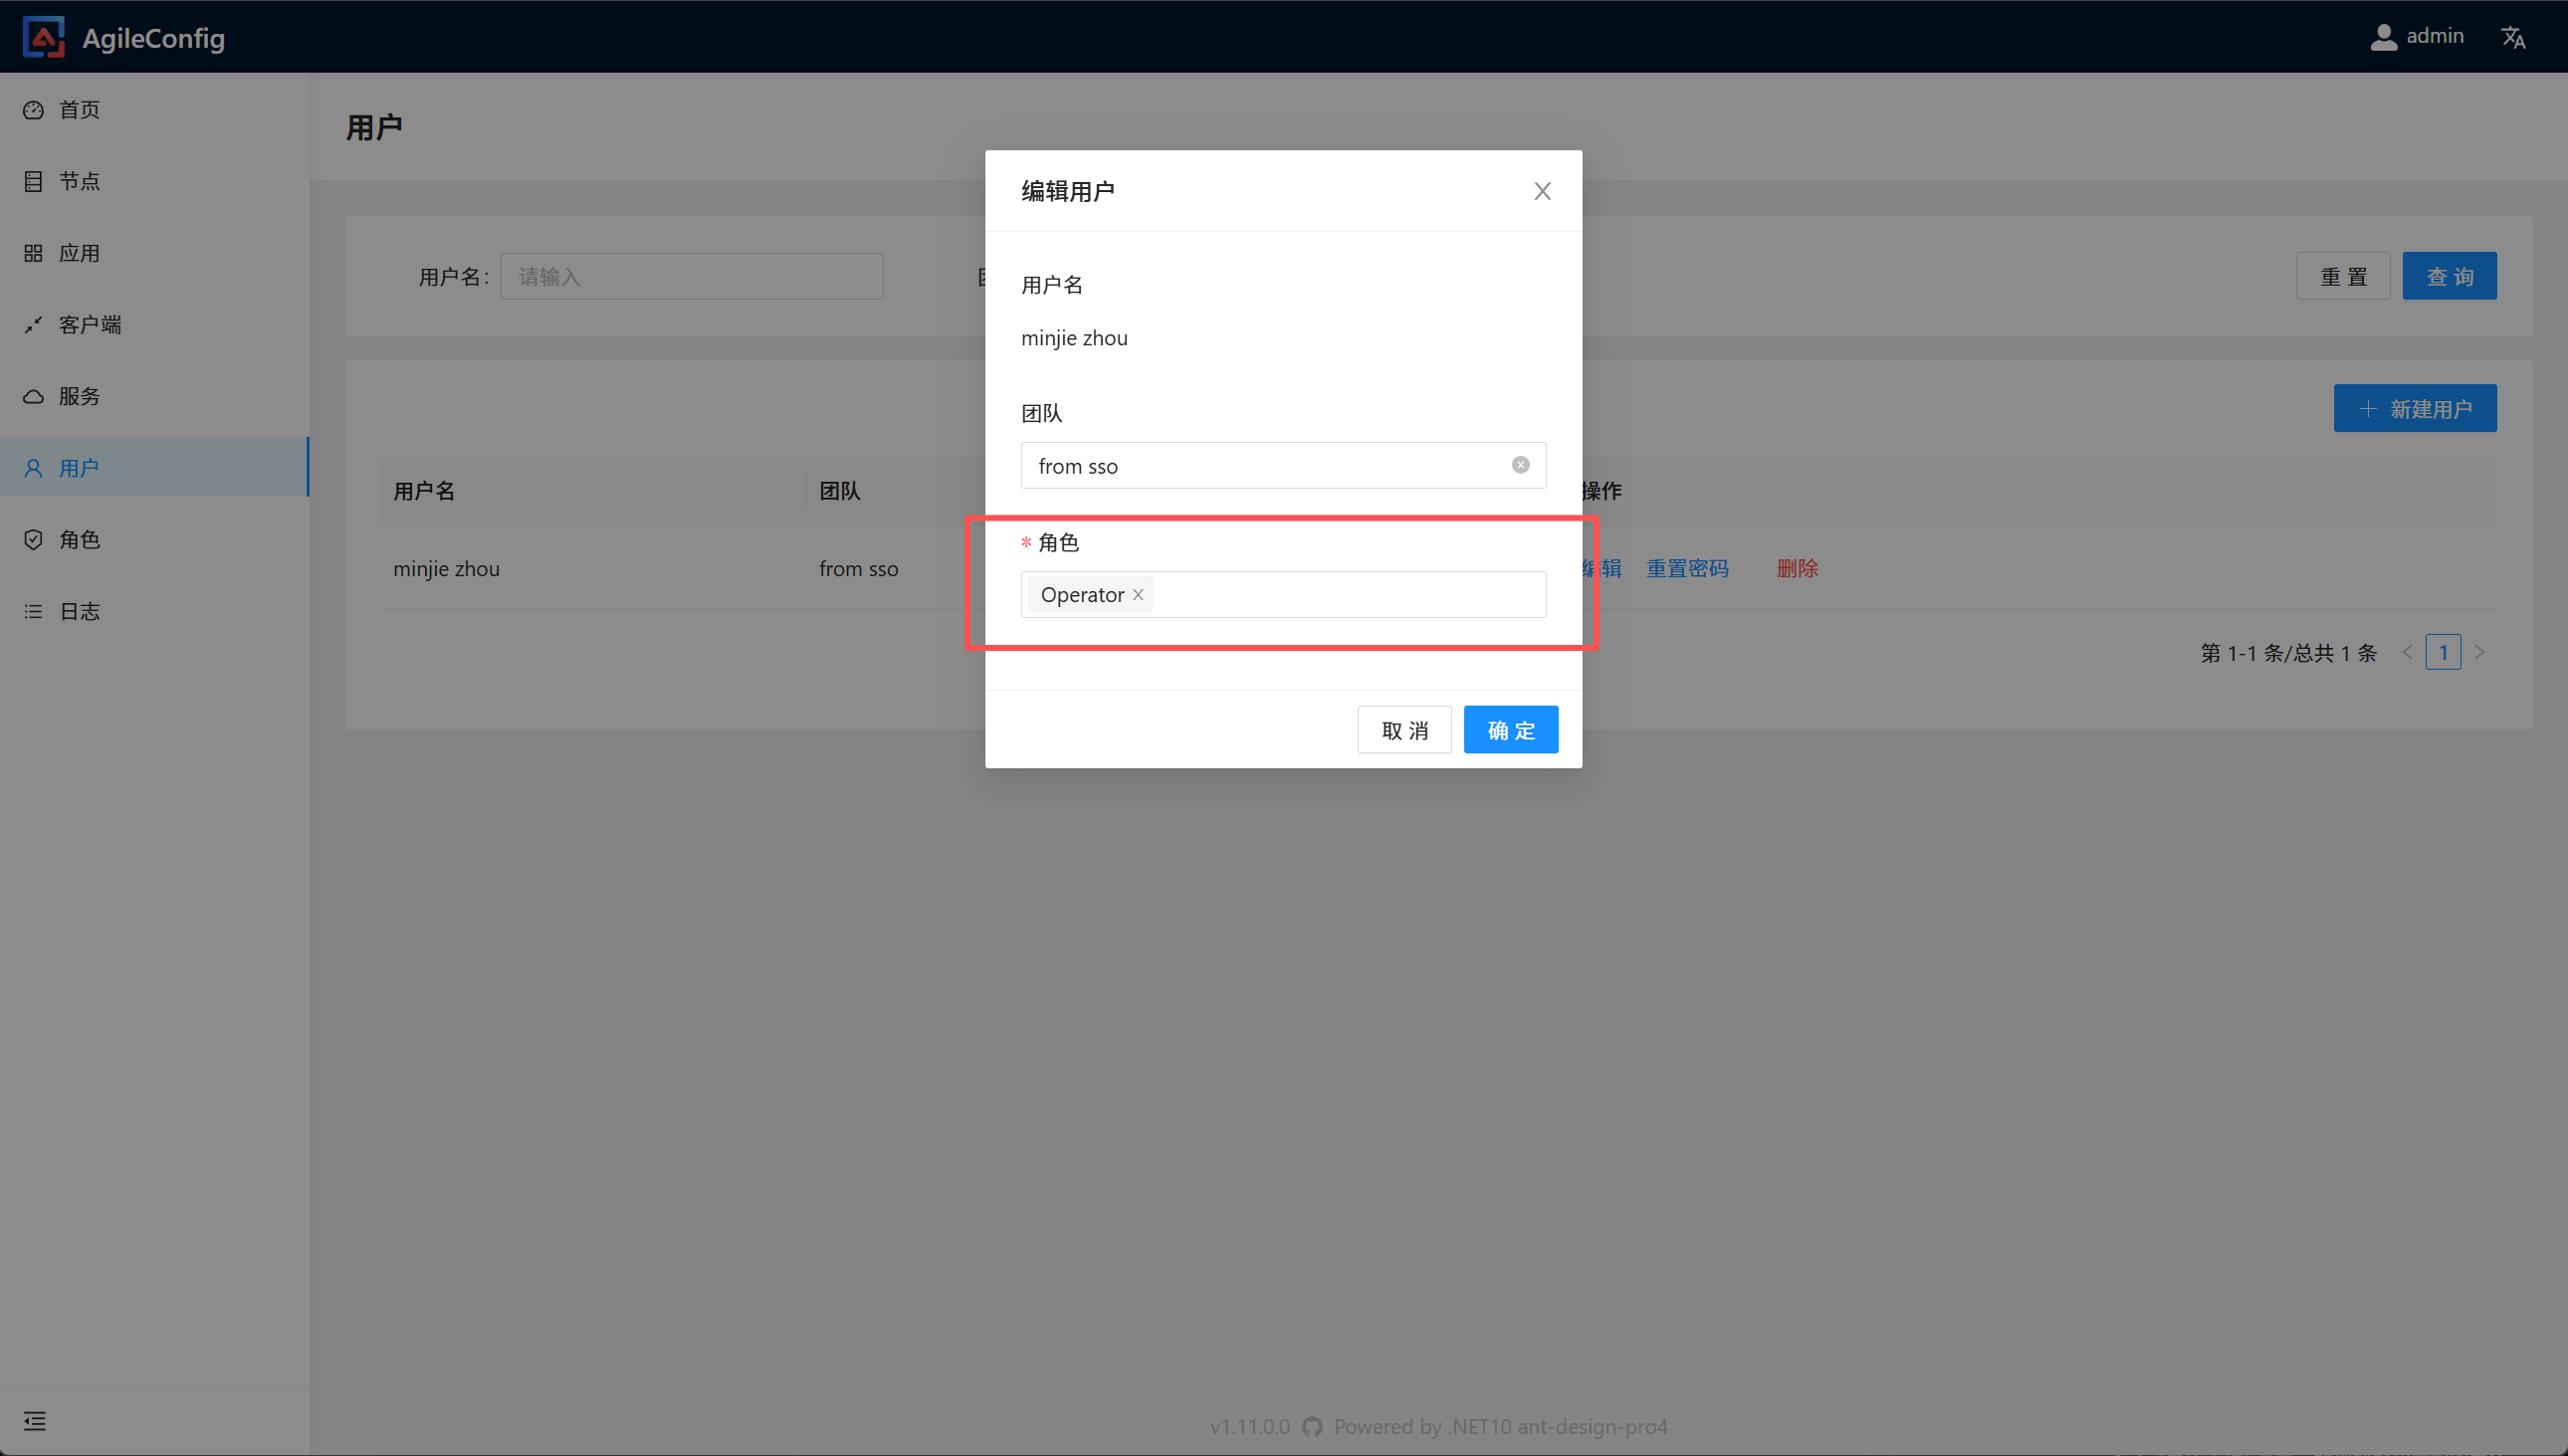Remove the Operator role tag

(1138, 595)
